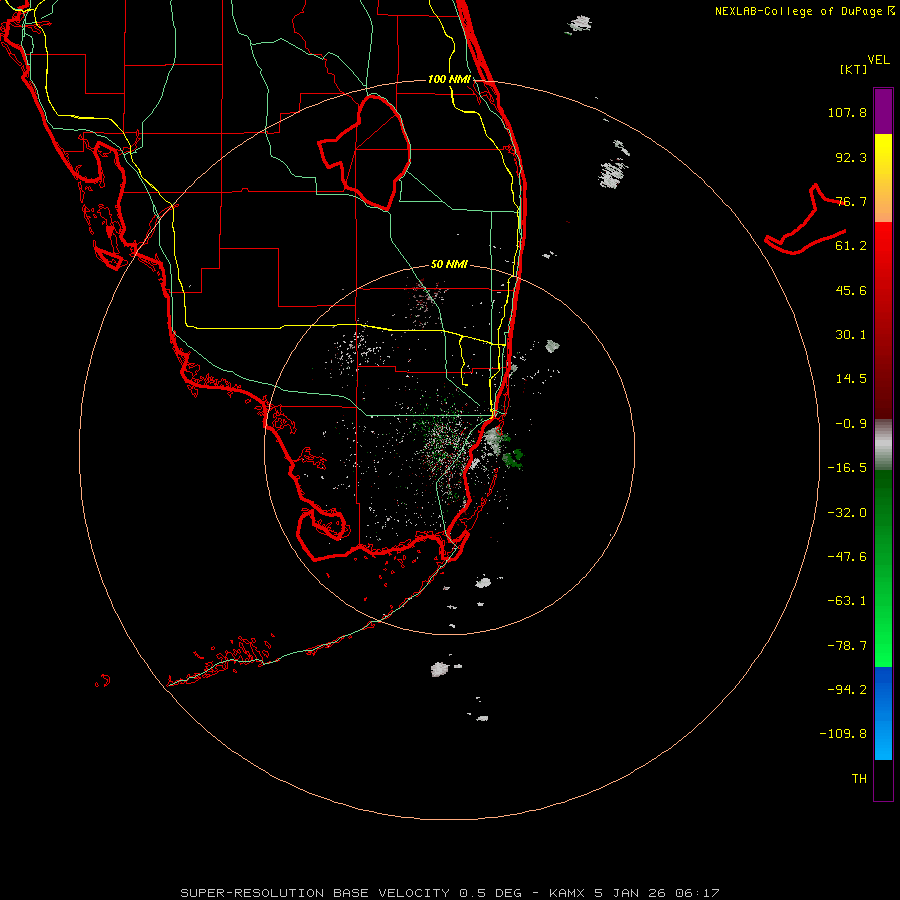Click the [KT] units label
The height and width of the screenshot is (900, 900).
(x=854, y=69)
